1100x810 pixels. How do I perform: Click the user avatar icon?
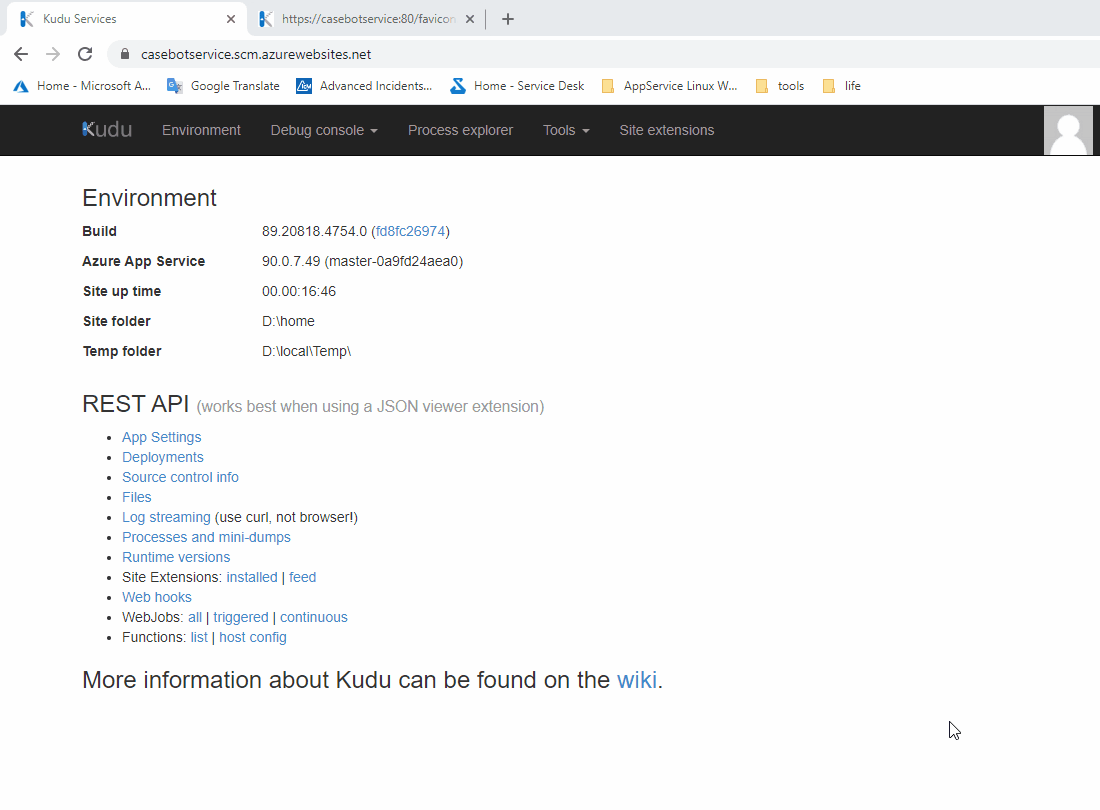pyautogui.click(x=1068, y=131)
